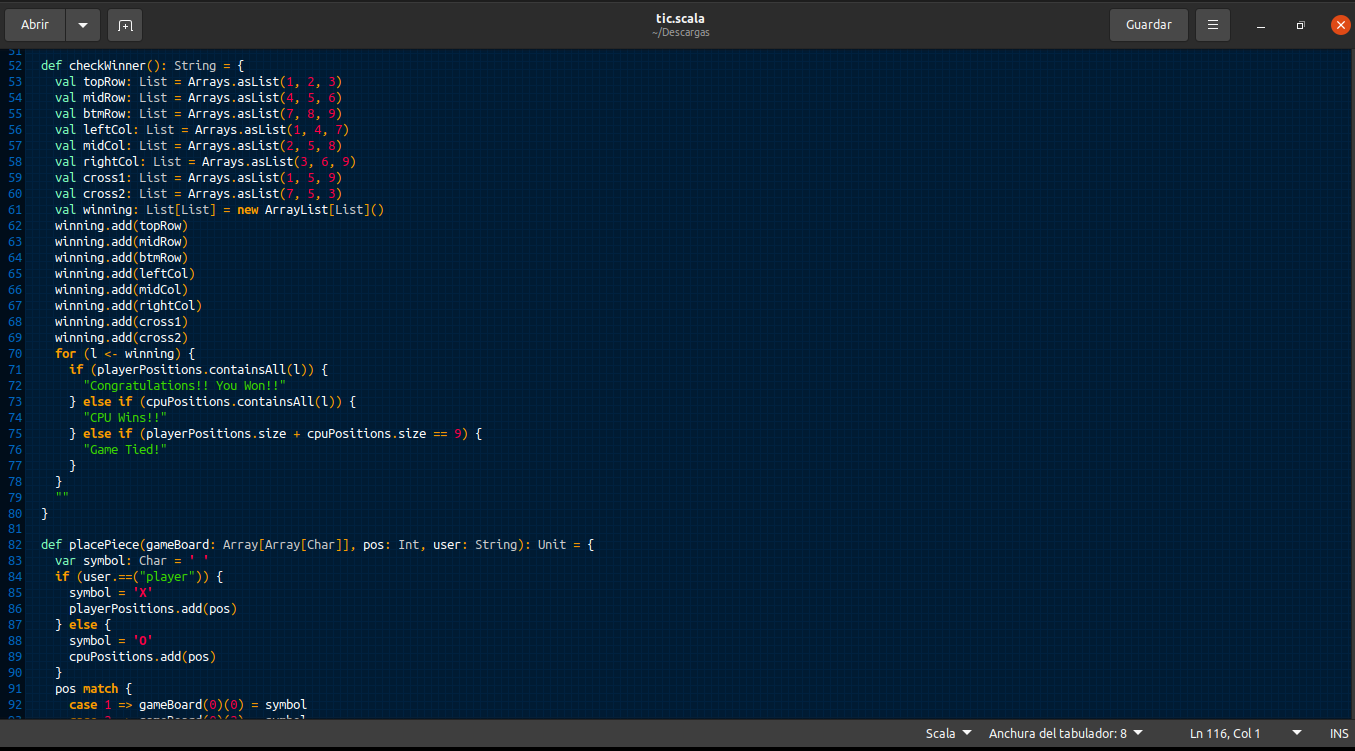Click the case 1 => gameBoard(0)(0) line
This screenshot has width=1355, height=751.
(x=188, y=705)
